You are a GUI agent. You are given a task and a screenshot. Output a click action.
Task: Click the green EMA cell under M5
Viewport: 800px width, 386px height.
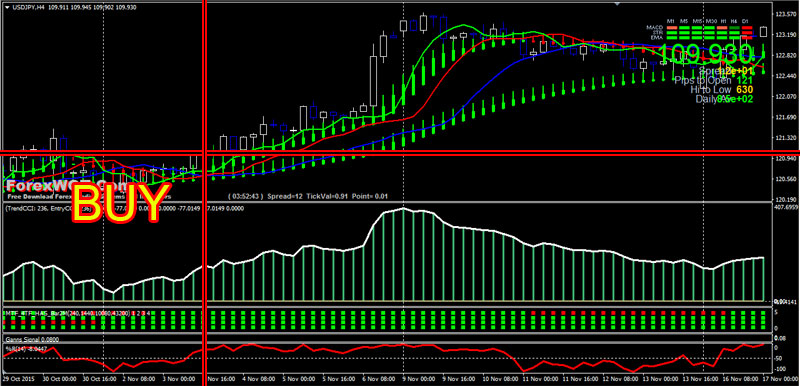tap(684, 37)
